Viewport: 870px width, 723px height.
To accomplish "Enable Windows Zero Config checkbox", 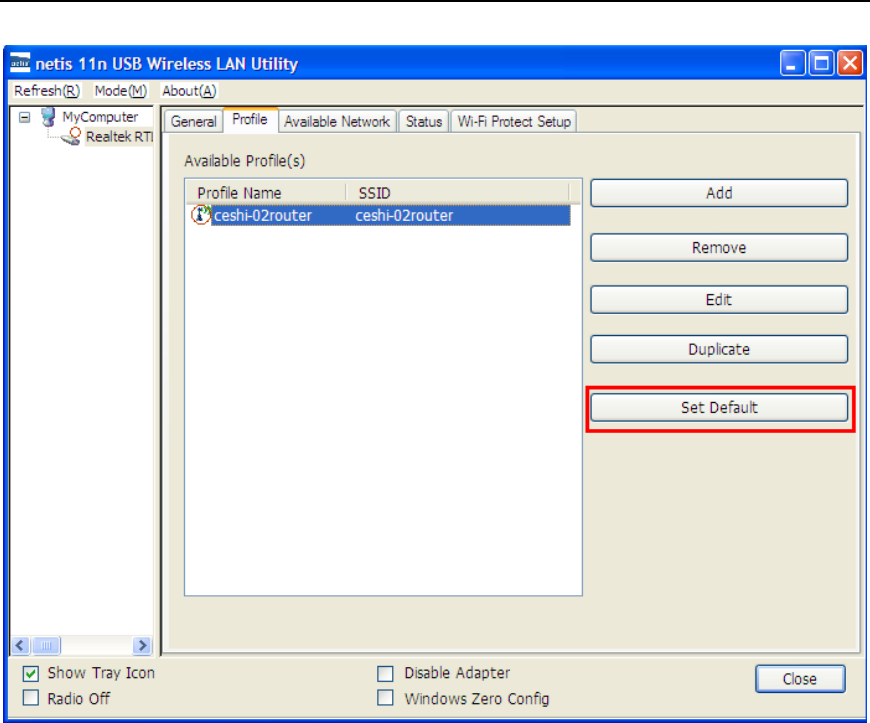I will (385, 698).
